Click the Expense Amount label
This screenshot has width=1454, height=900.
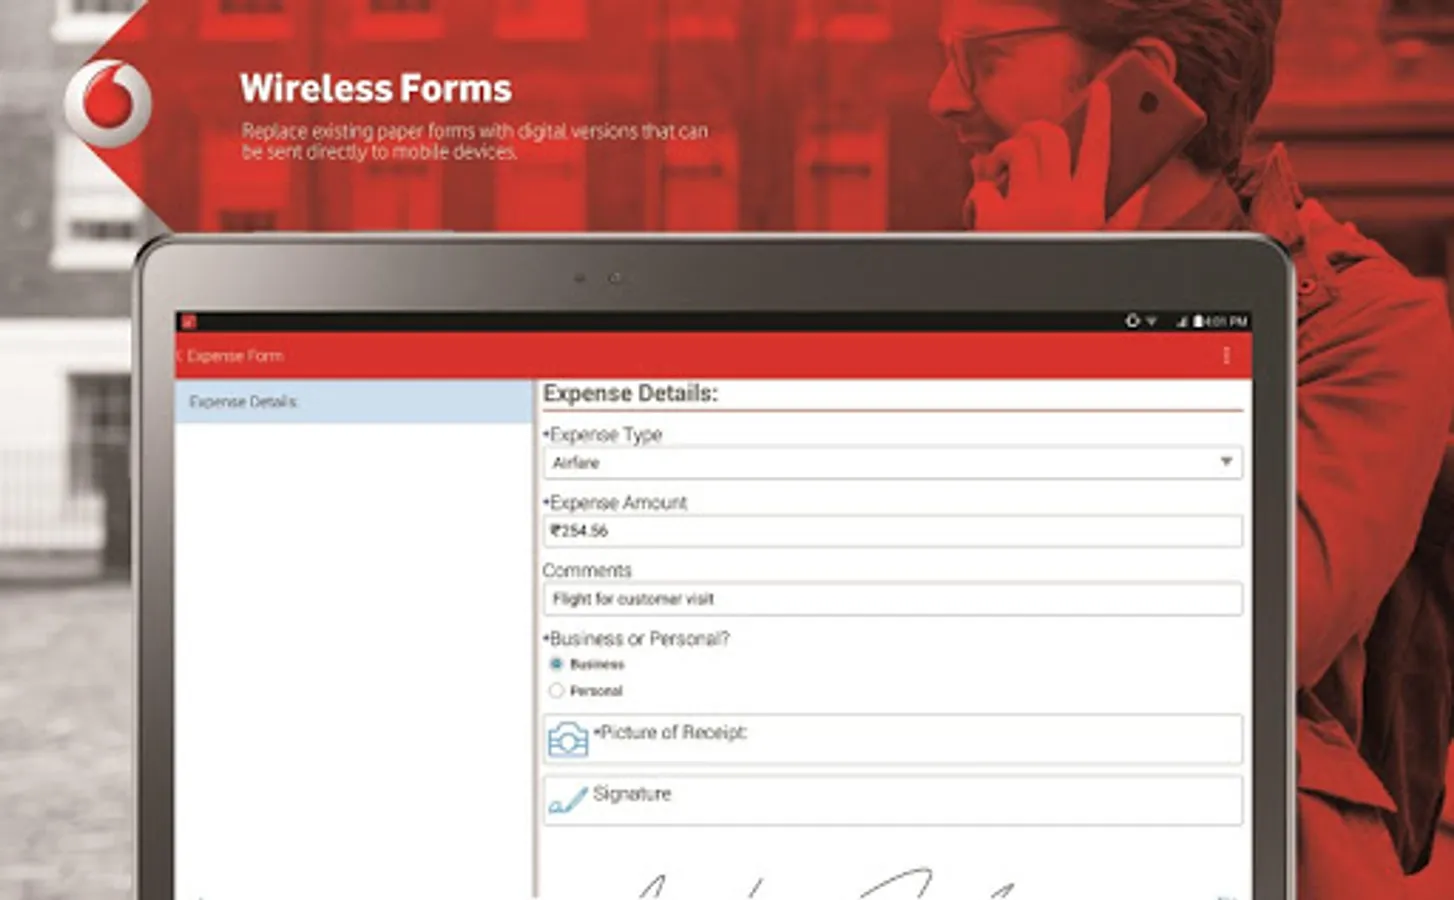615,503
